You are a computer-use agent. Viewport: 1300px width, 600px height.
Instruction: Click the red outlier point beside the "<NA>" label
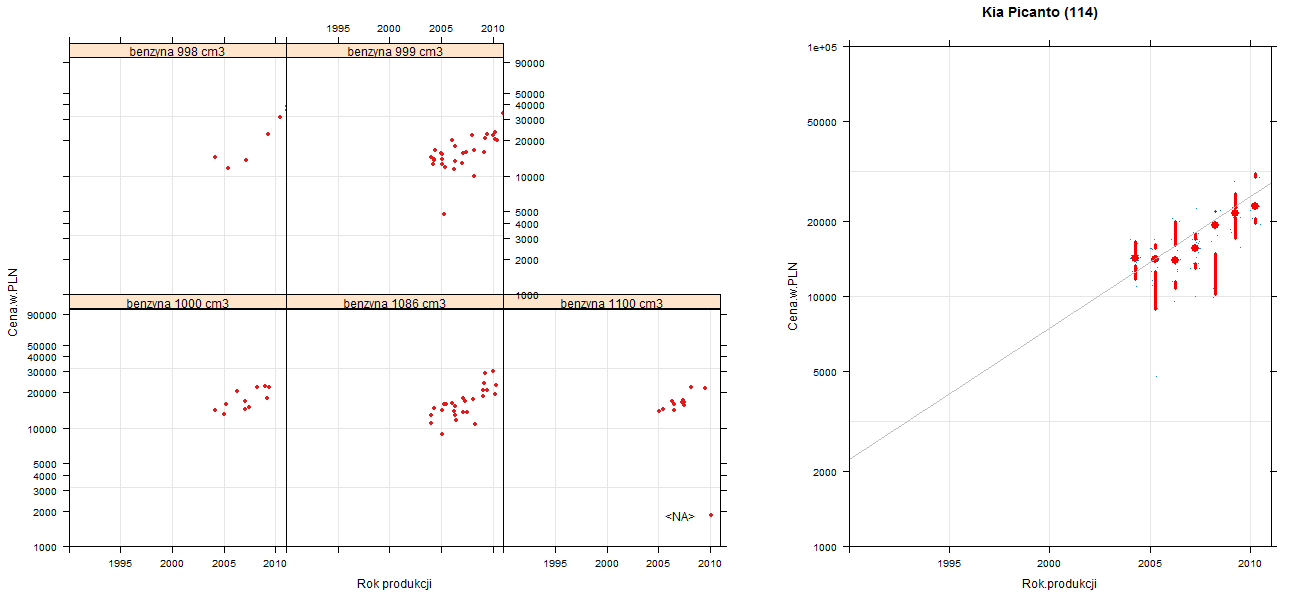pyautogui.click(x=711, y=515)
